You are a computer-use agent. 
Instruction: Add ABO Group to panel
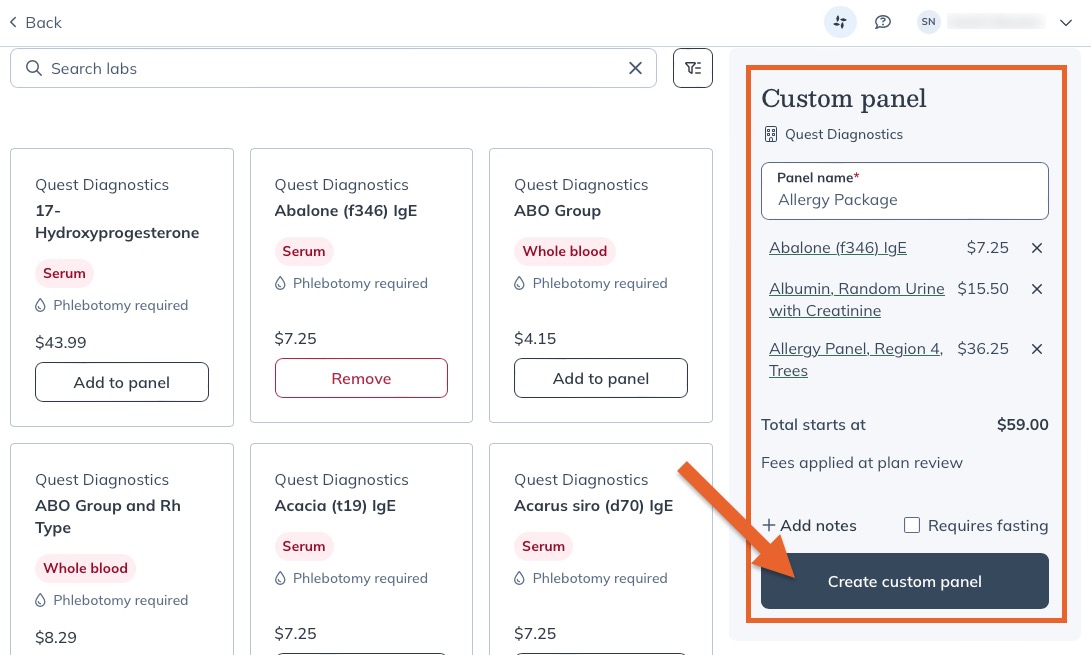(600, 378)
